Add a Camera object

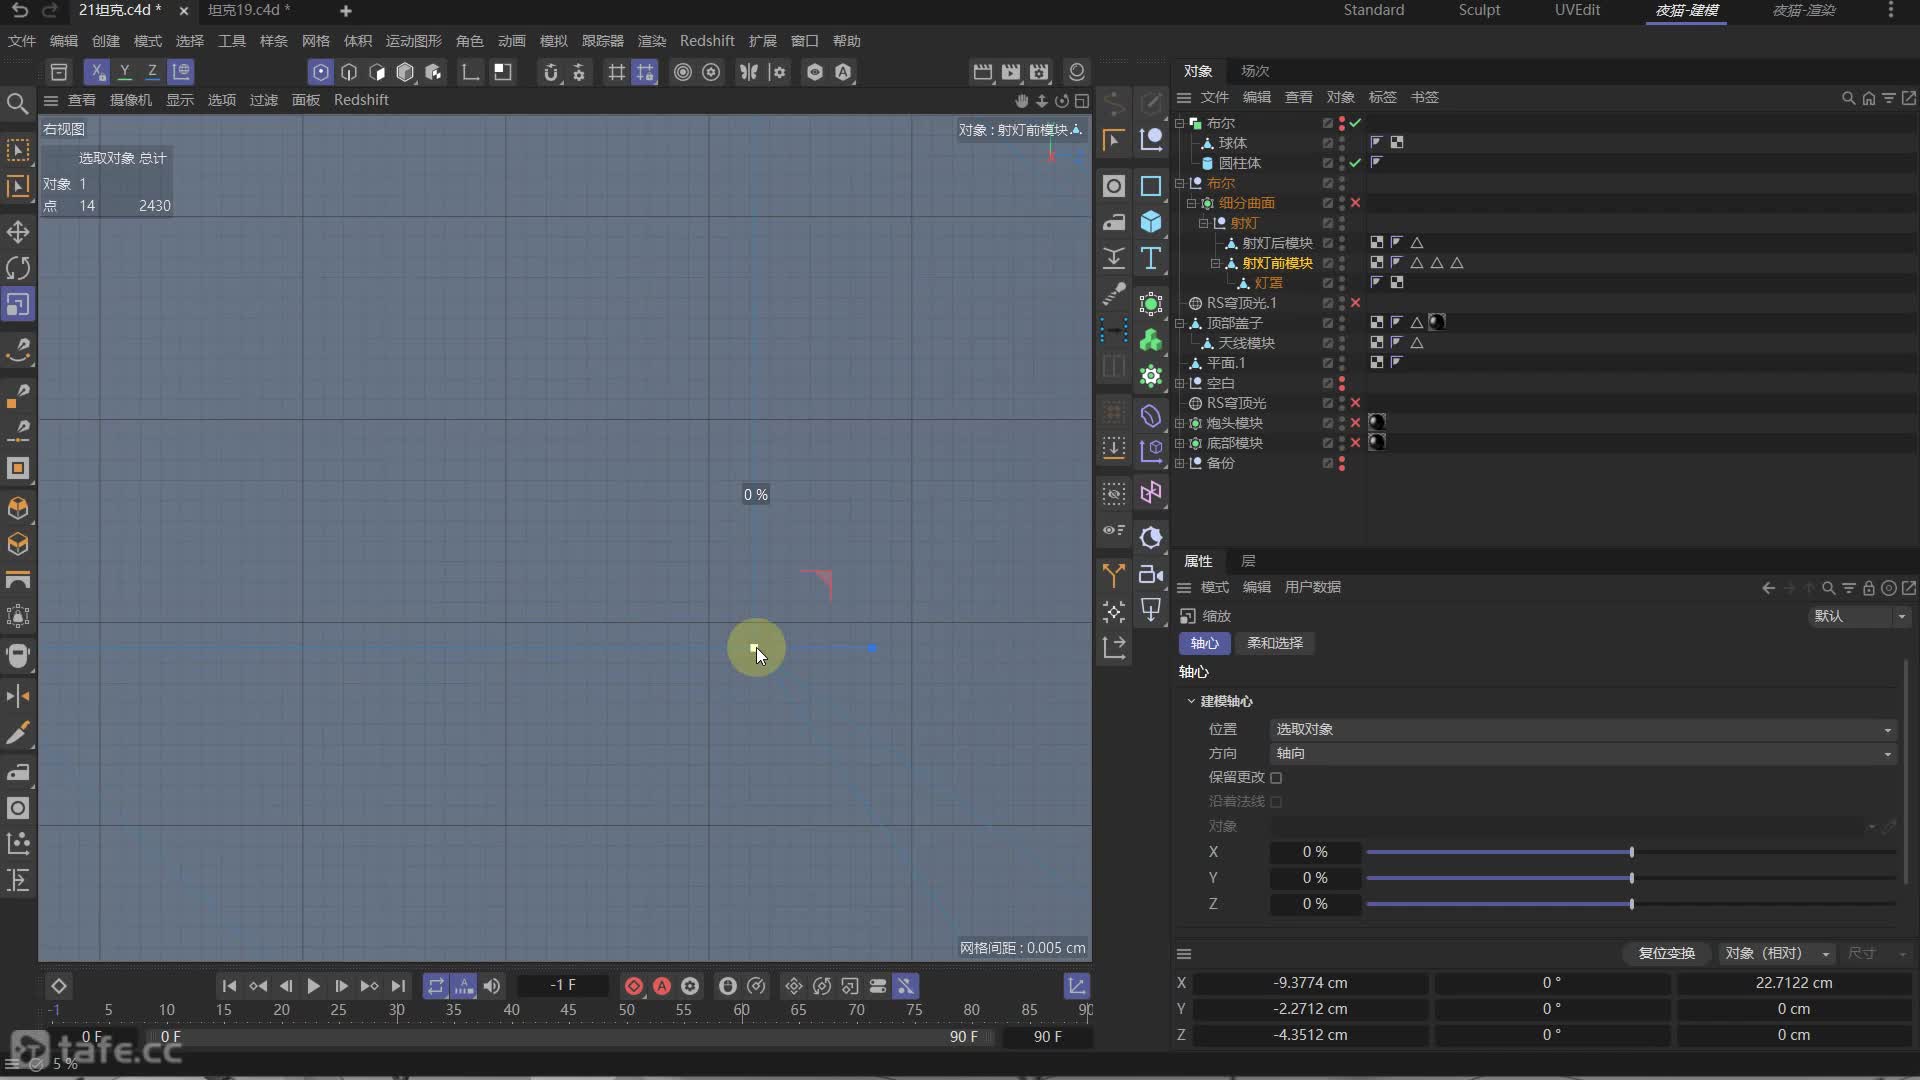point(1151,574)
